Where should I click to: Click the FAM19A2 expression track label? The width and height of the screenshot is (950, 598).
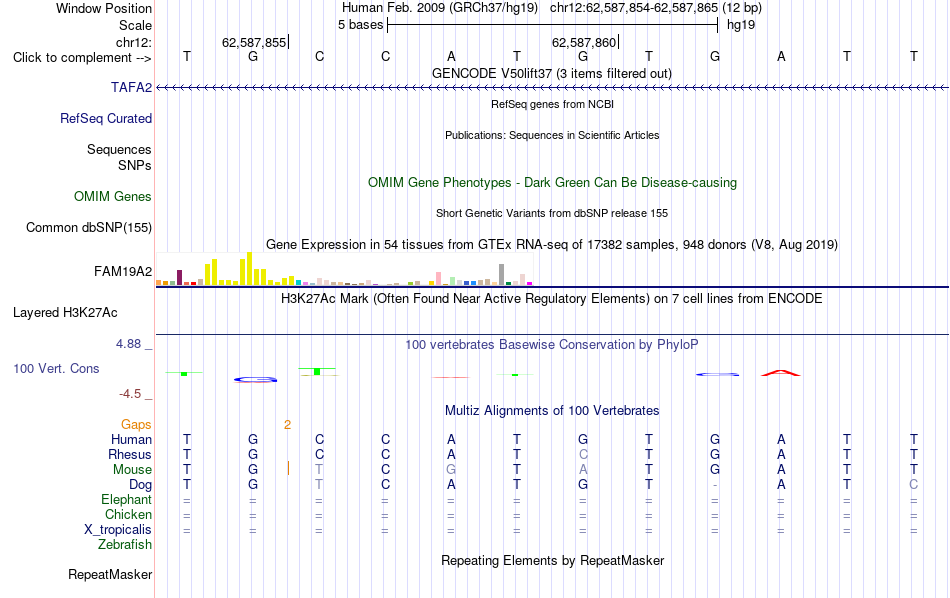(x=123, y=271)
